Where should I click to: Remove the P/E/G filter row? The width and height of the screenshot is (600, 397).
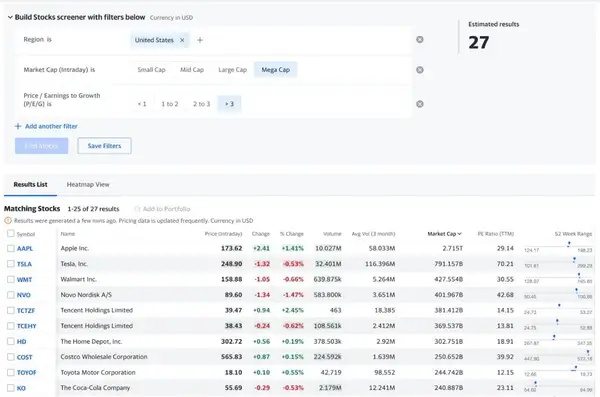coord(420,104)
